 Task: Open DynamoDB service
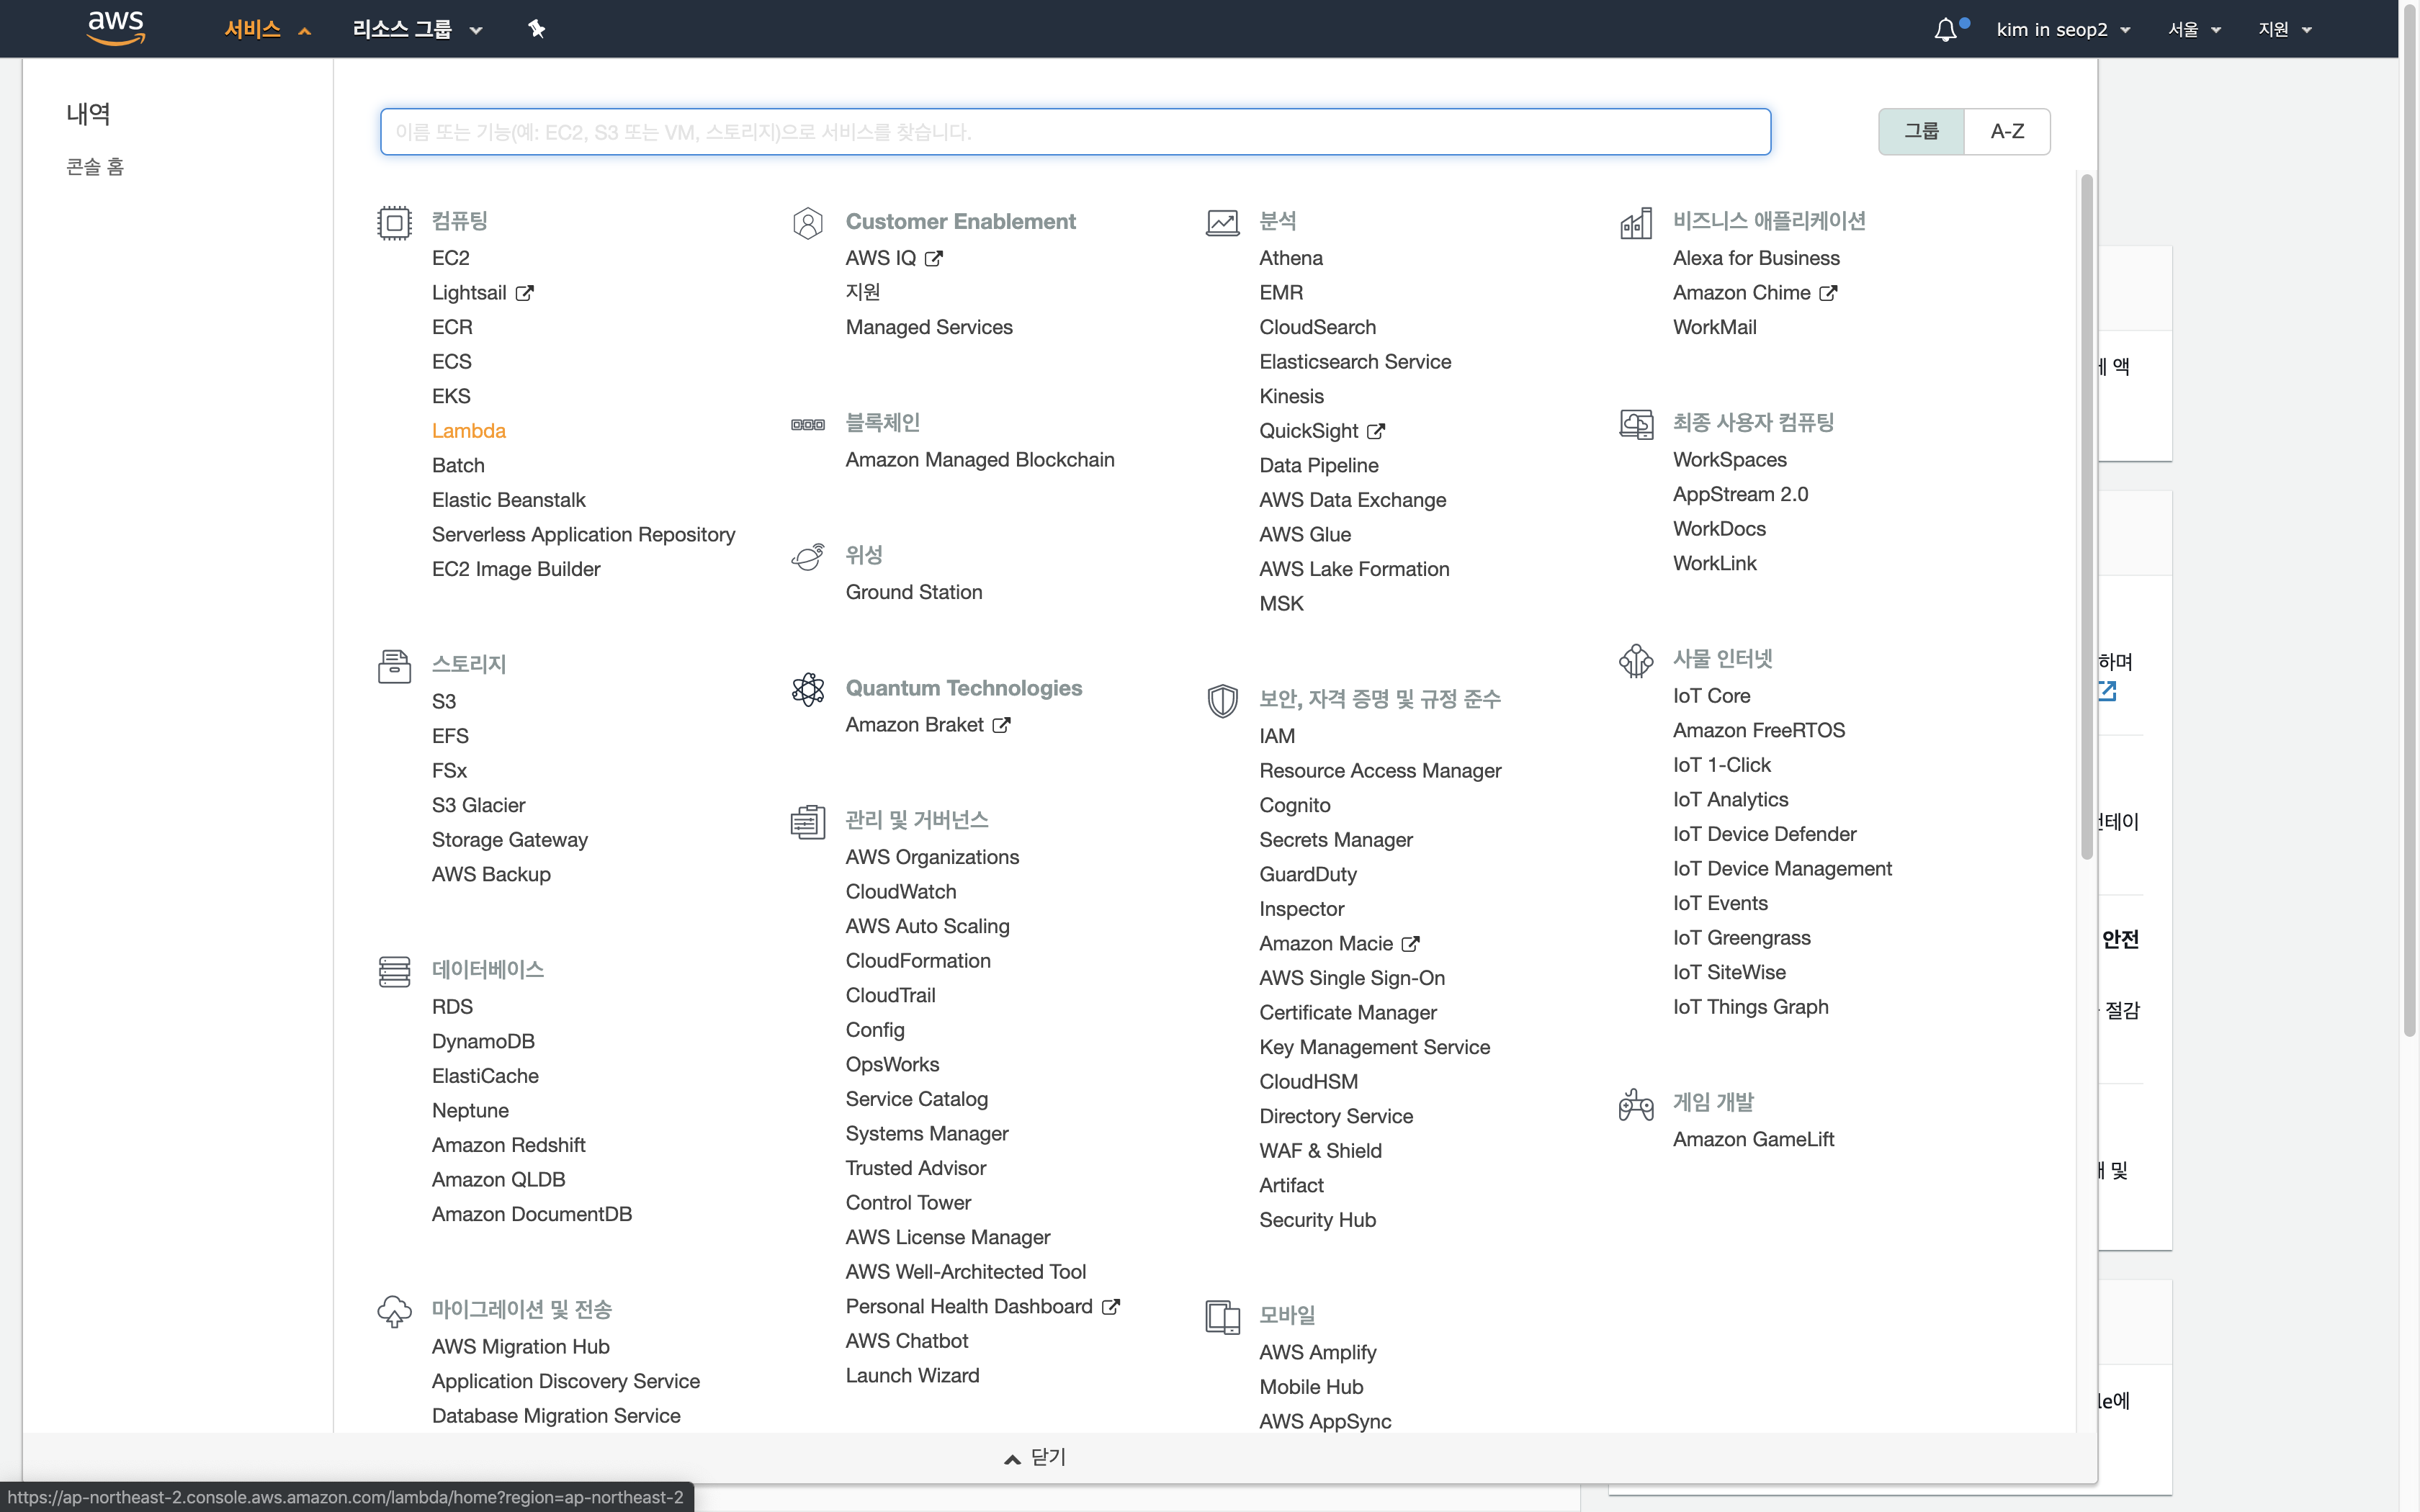point(483,1042)
